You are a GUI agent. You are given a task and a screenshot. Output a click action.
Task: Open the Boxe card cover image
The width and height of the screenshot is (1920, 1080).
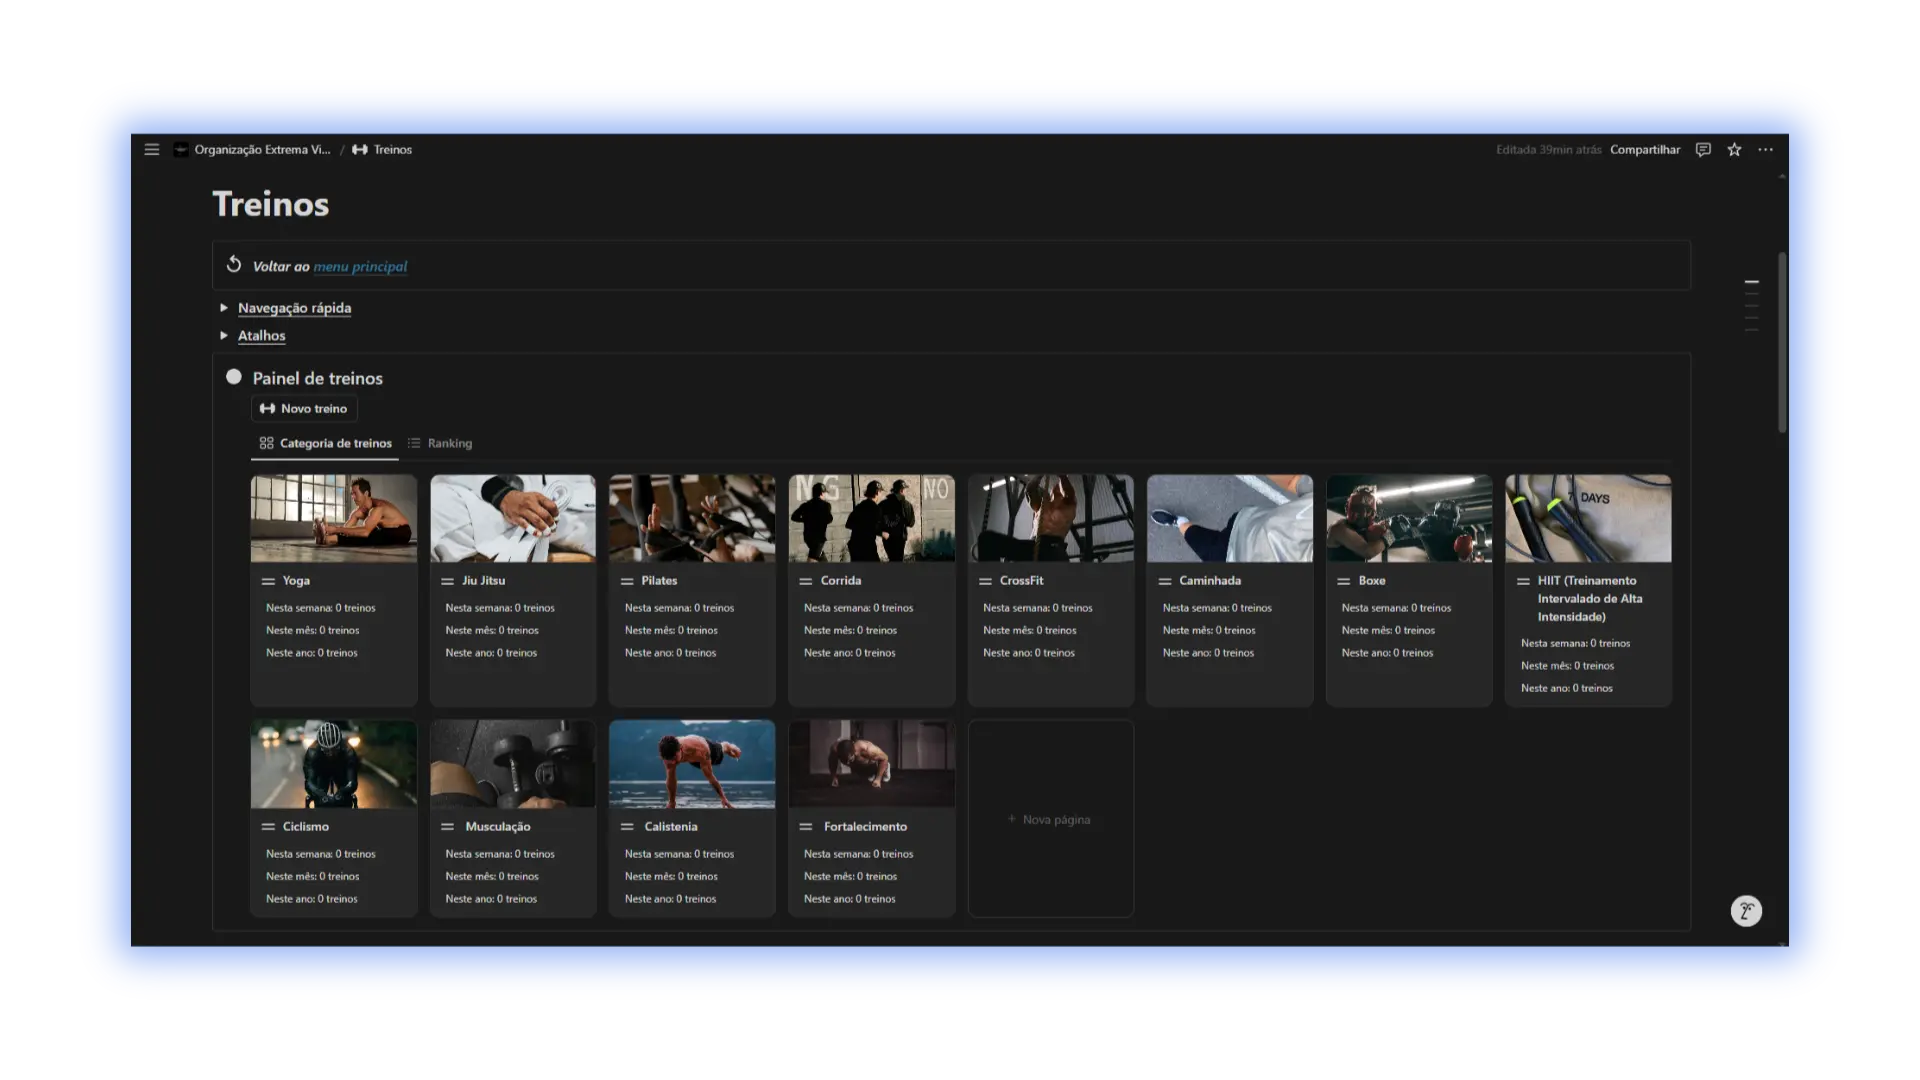(x=1409, y=518)
